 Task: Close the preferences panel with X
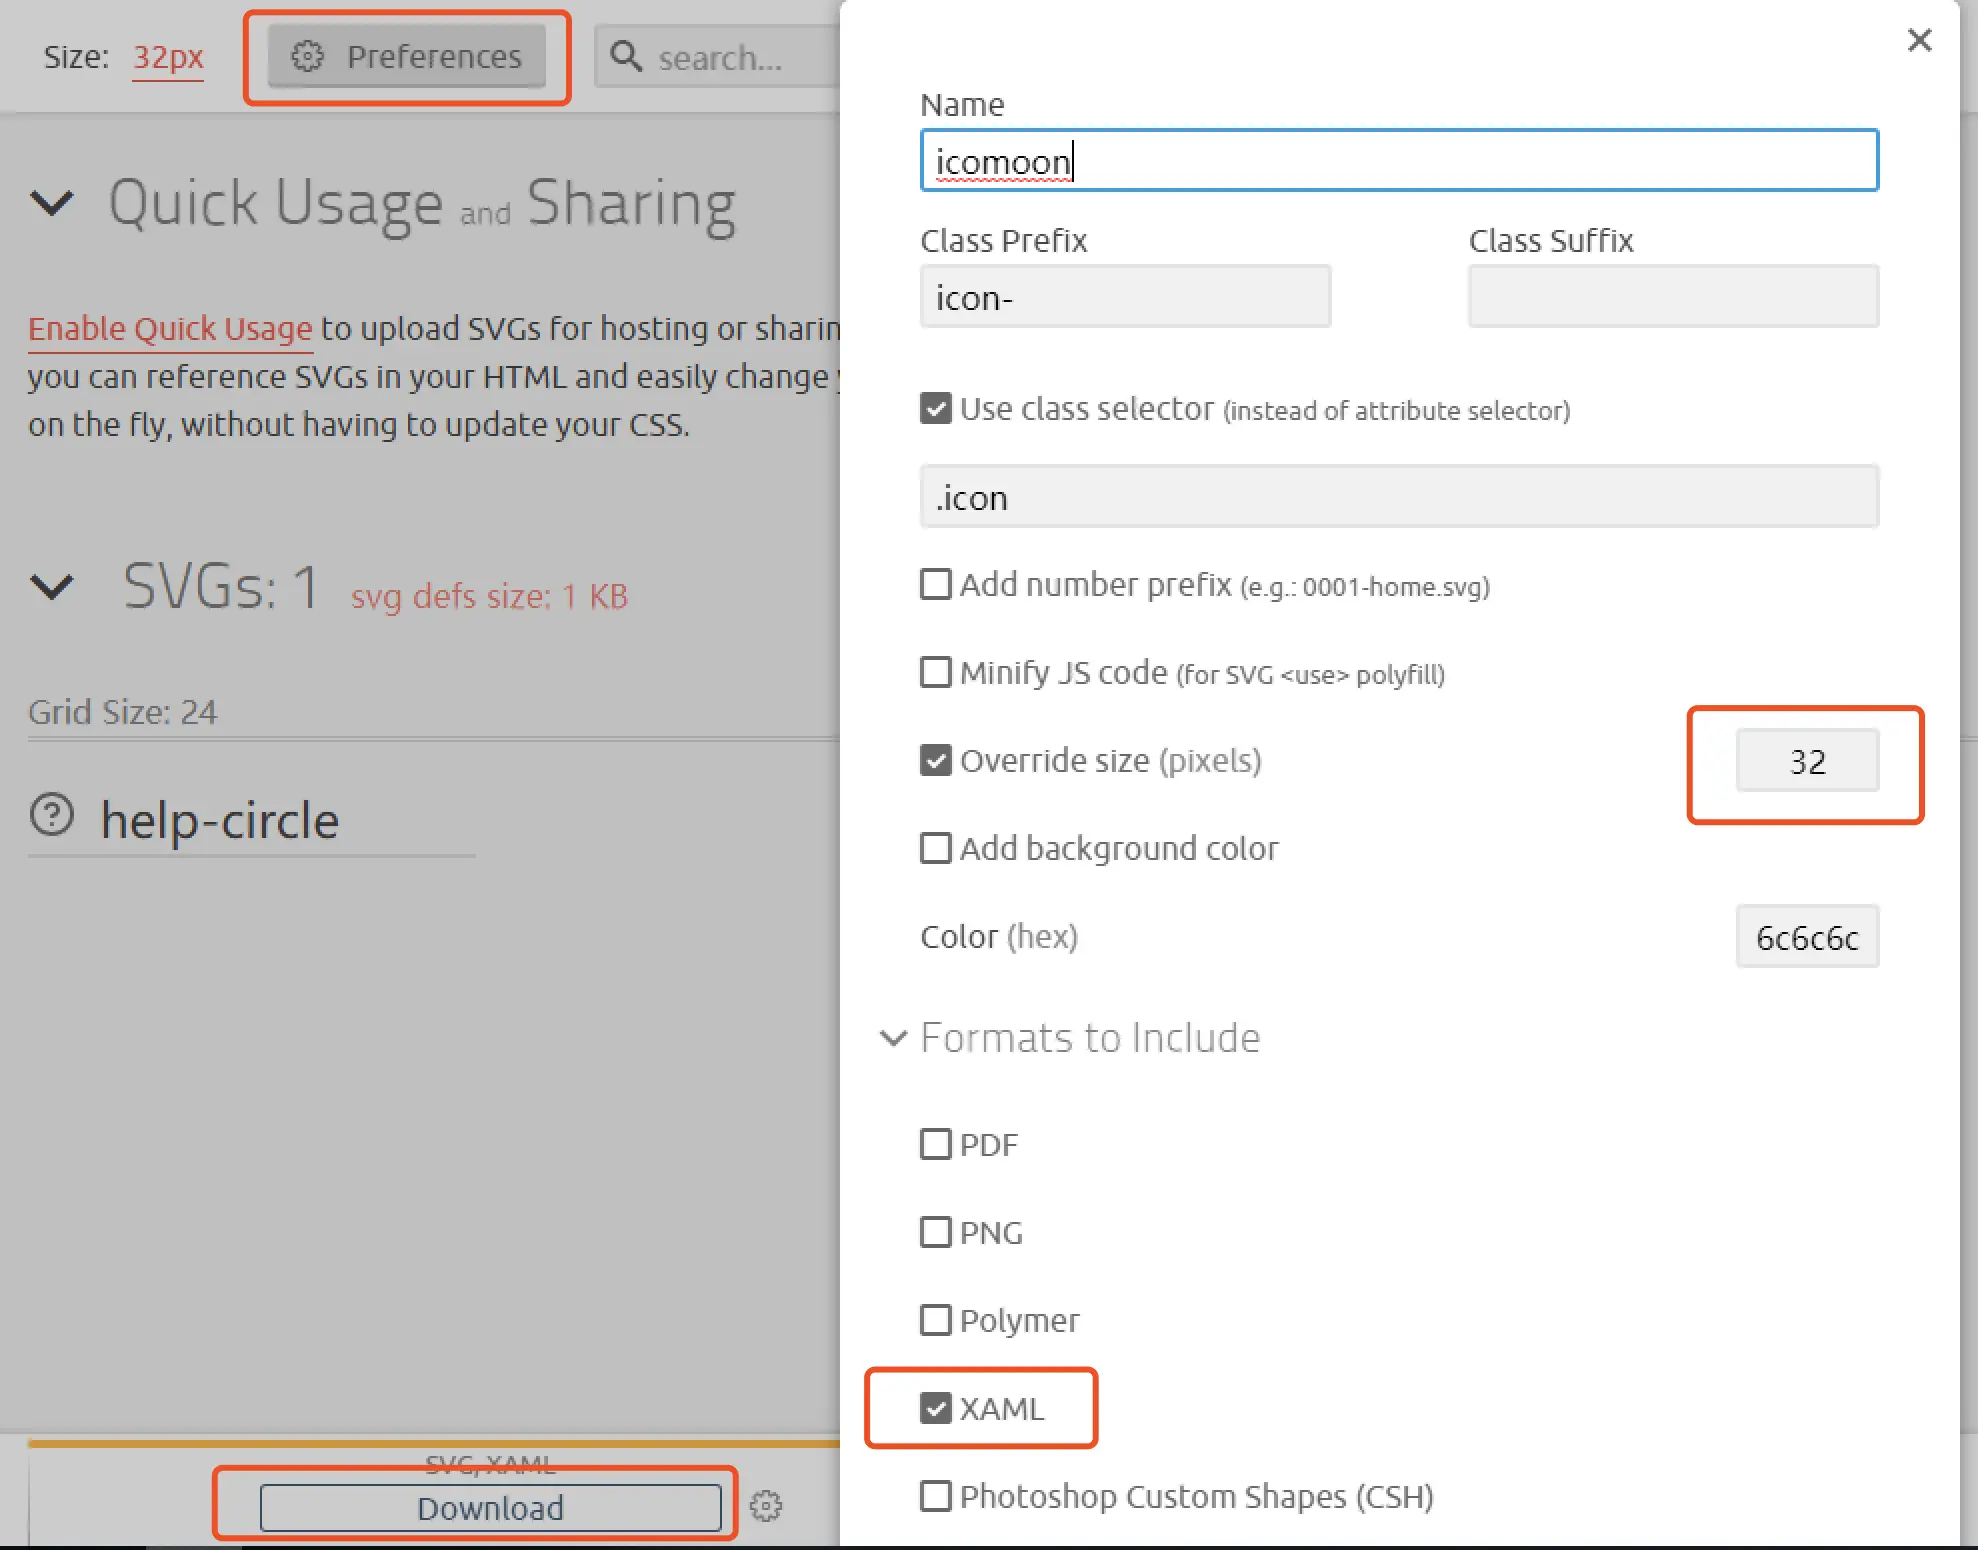[1919, 41]
